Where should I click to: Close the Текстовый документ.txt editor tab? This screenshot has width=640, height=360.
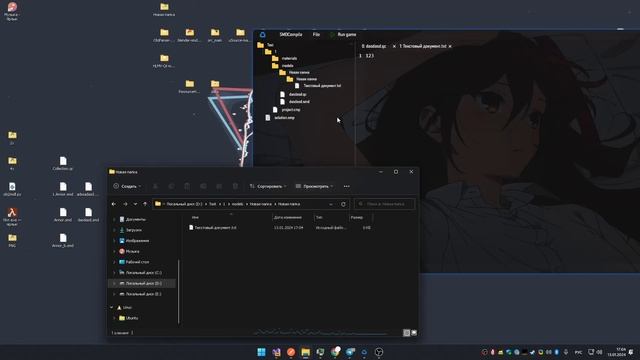point(450,47)
